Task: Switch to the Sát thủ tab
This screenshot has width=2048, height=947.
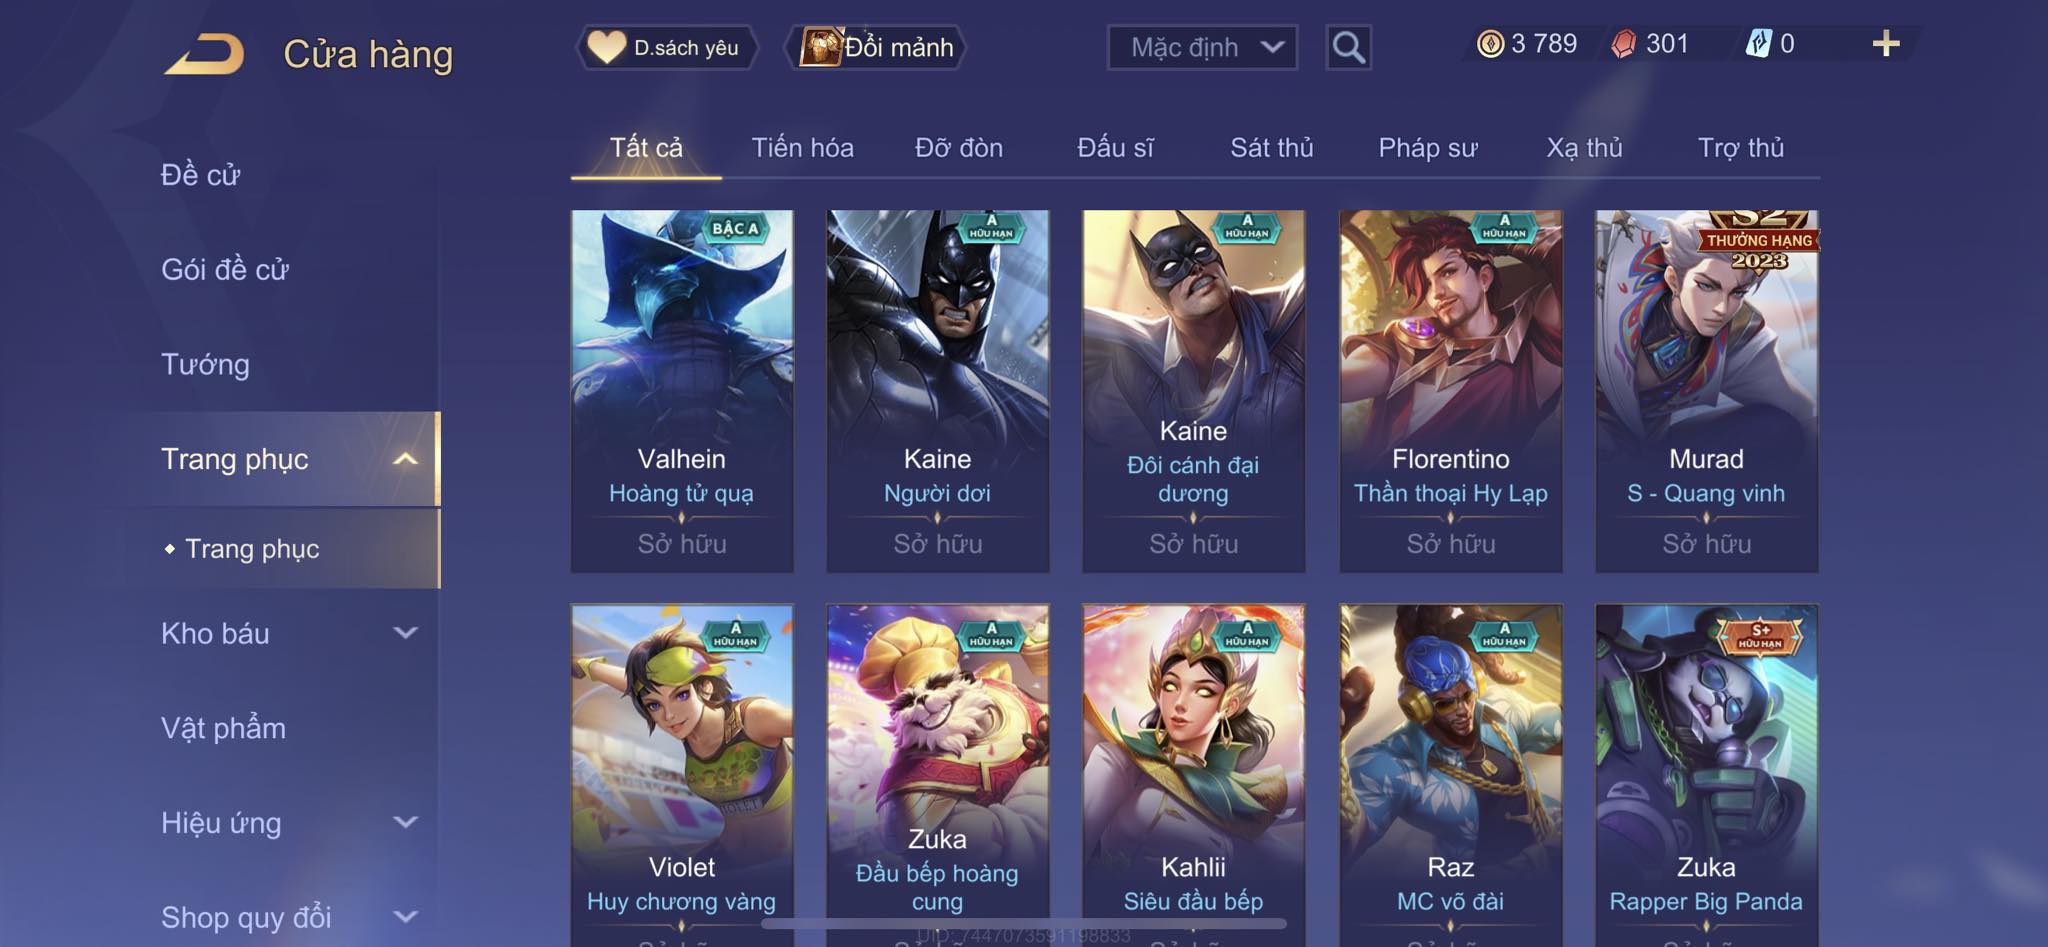Action: pyautogui.click(x=1271, y=148)
